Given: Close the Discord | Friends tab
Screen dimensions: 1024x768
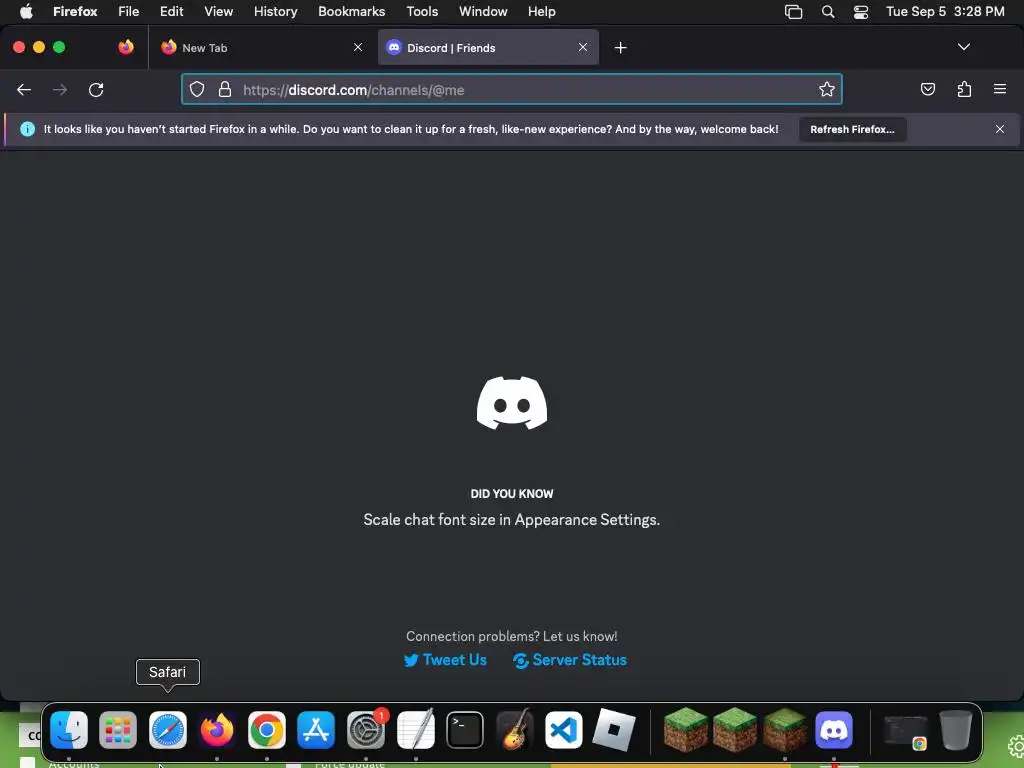Looking at the screenshot, I should (583, 47).
